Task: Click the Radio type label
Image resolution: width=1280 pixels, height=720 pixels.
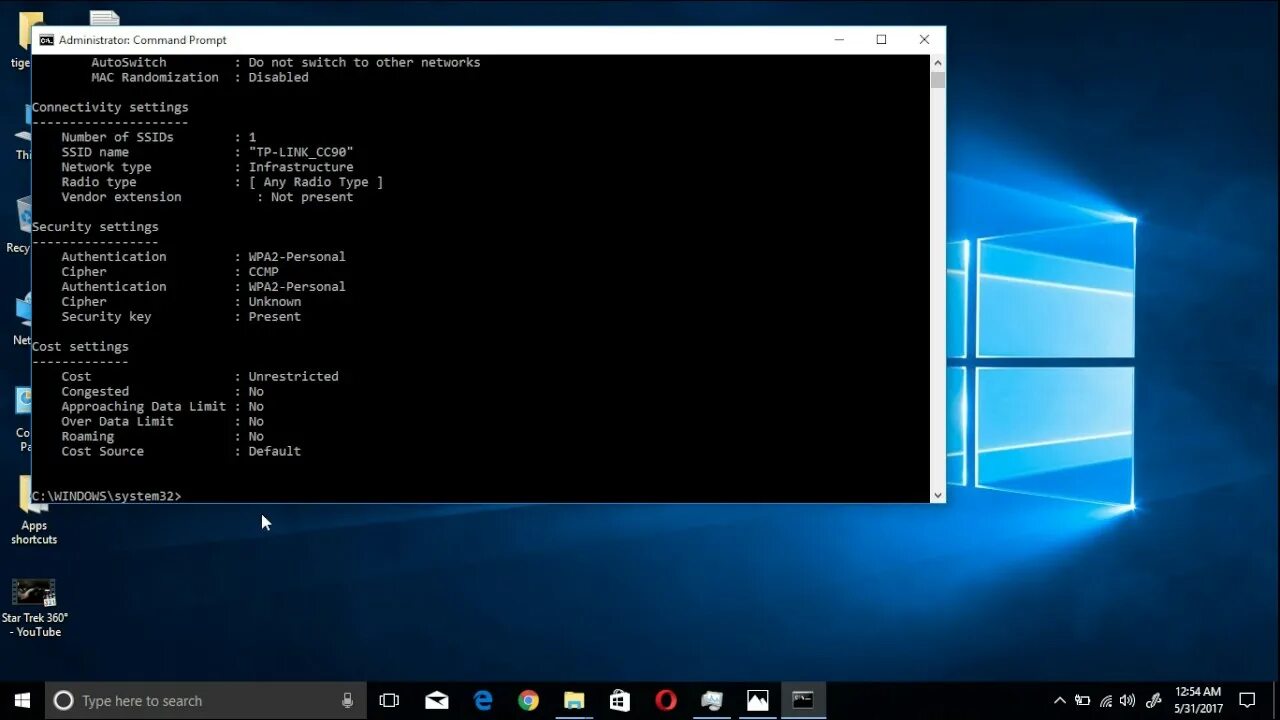Action: click(x=99, y=182)
